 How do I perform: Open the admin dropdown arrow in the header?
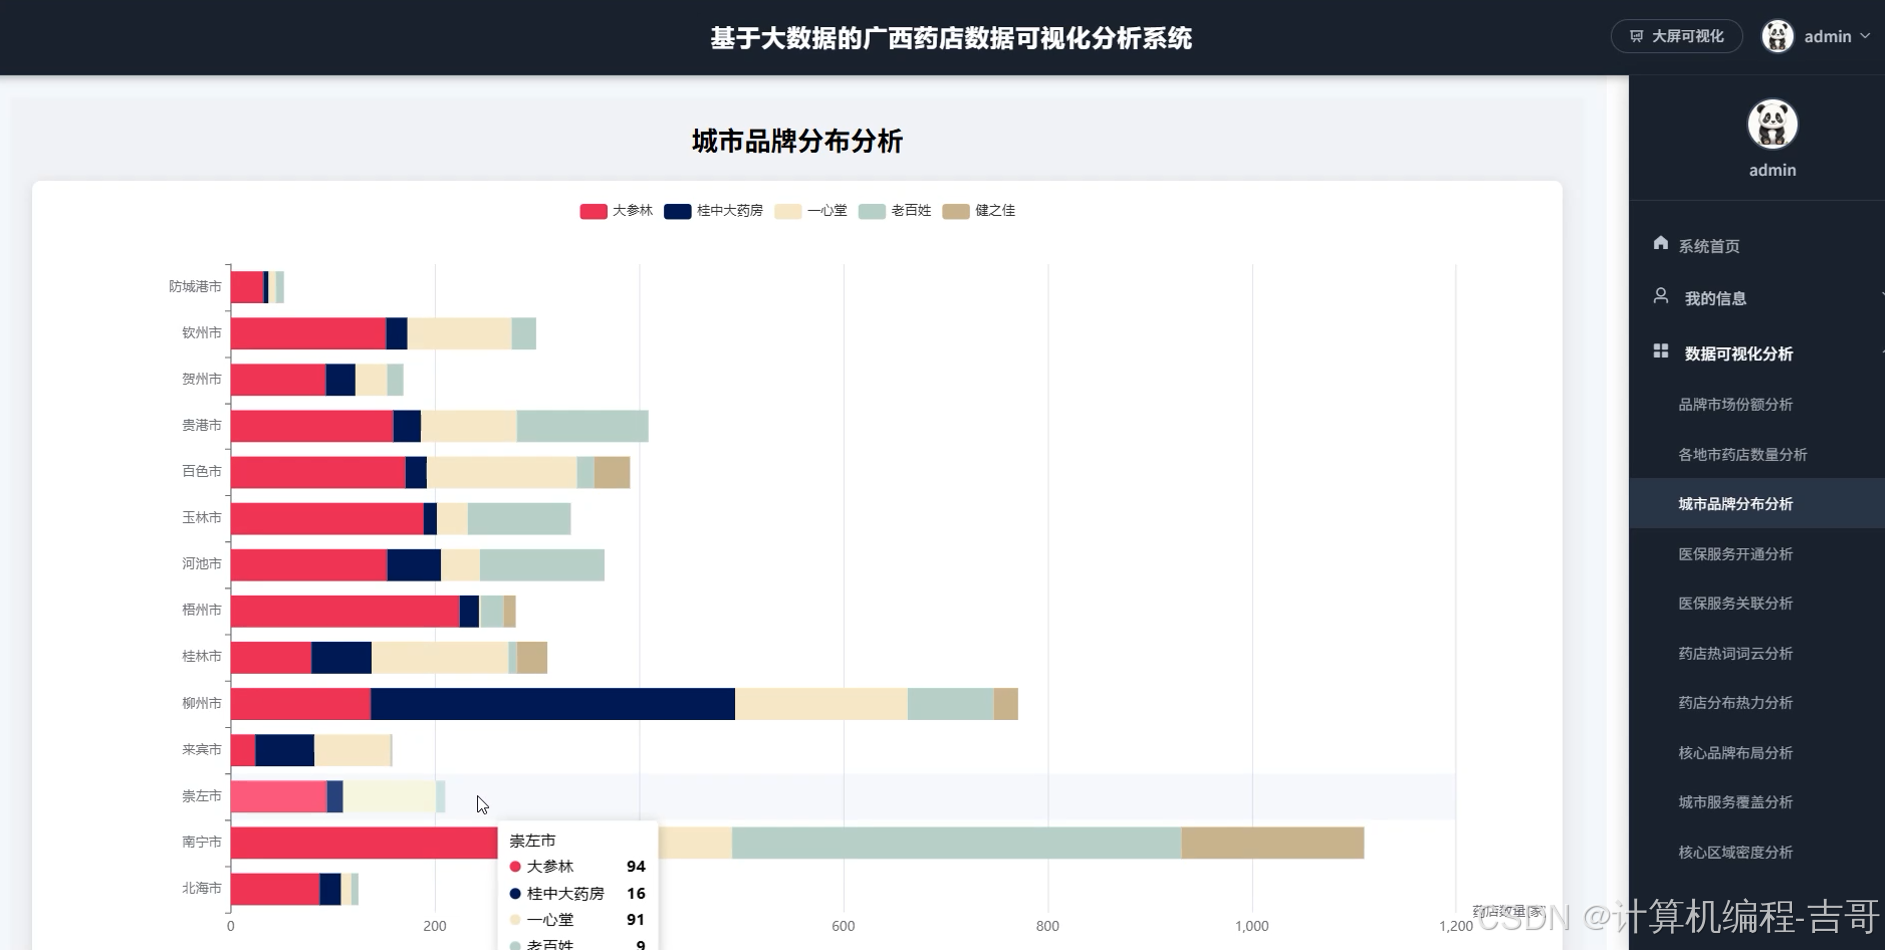pos(1865,36)
